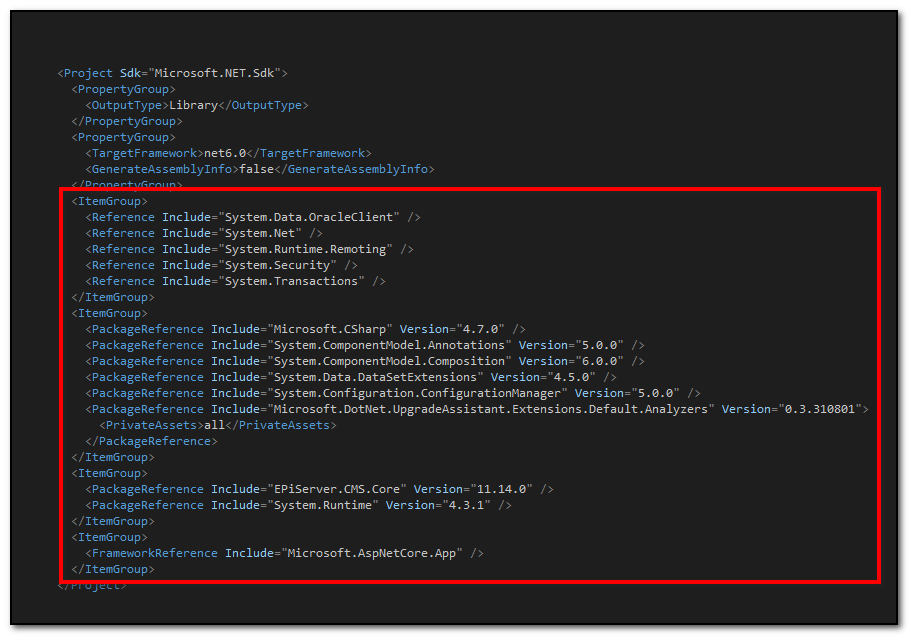Screen dimensions: 909x636
Task: Click the "System.Data.OracleClient" reference name
Action: pos(309,217)
